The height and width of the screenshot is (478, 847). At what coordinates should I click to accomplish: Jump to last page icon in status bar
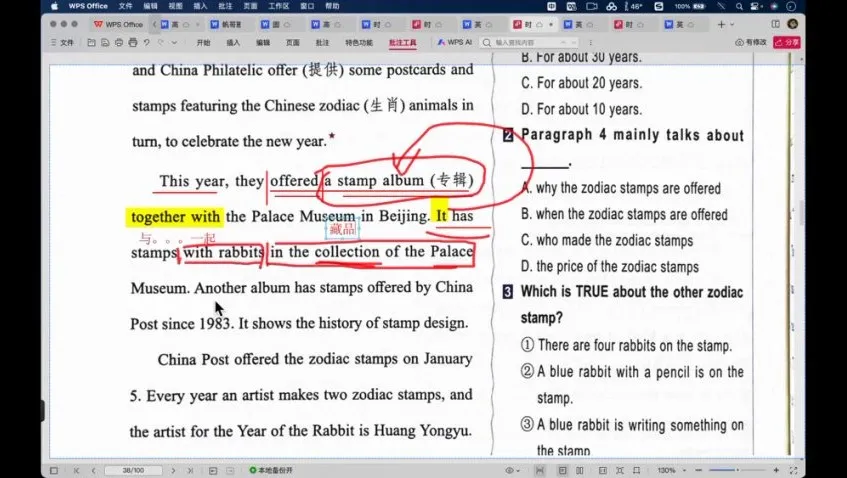[x=190, y=470]
